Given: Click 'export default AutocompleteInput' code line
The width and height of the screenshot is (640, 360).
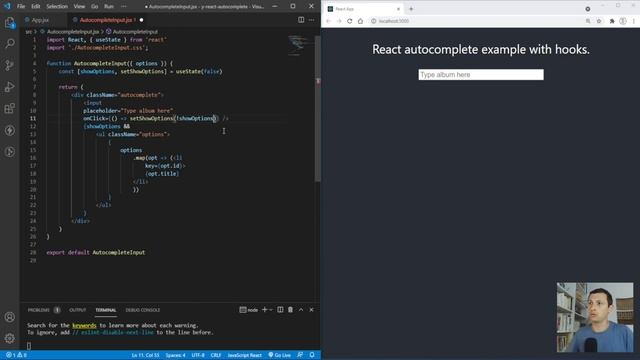Looking at the screenshot, I should (x=96, y=252).
